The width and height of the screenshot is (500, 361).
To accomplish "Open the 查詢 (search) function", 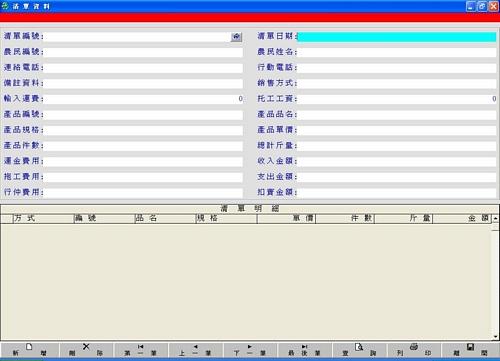I will point(359,350).
